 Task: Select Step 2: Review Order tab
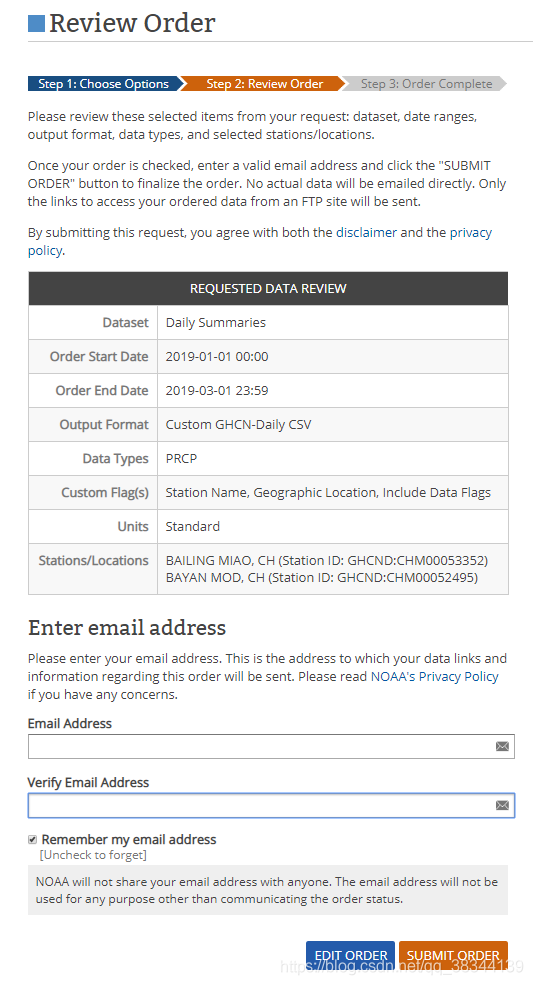coord(265,84)
